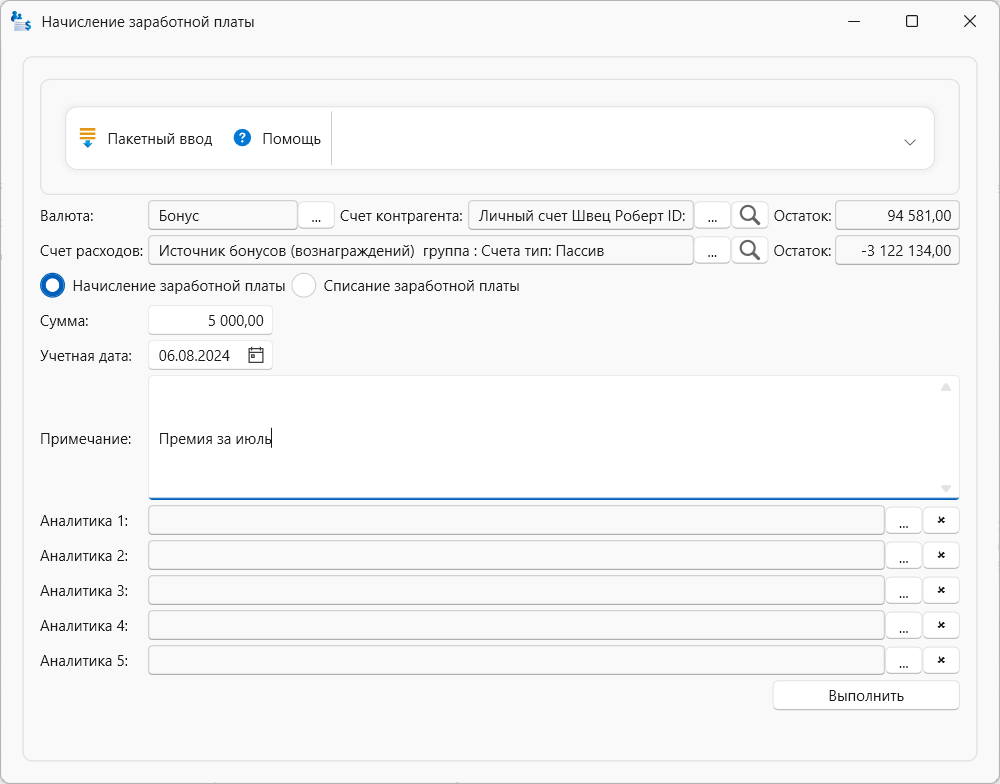Clear Аналитика 1 with x button
Image resolution: width=1000 pixels, height=784 pixels.
pyautogui.click(x=941, y=521)
